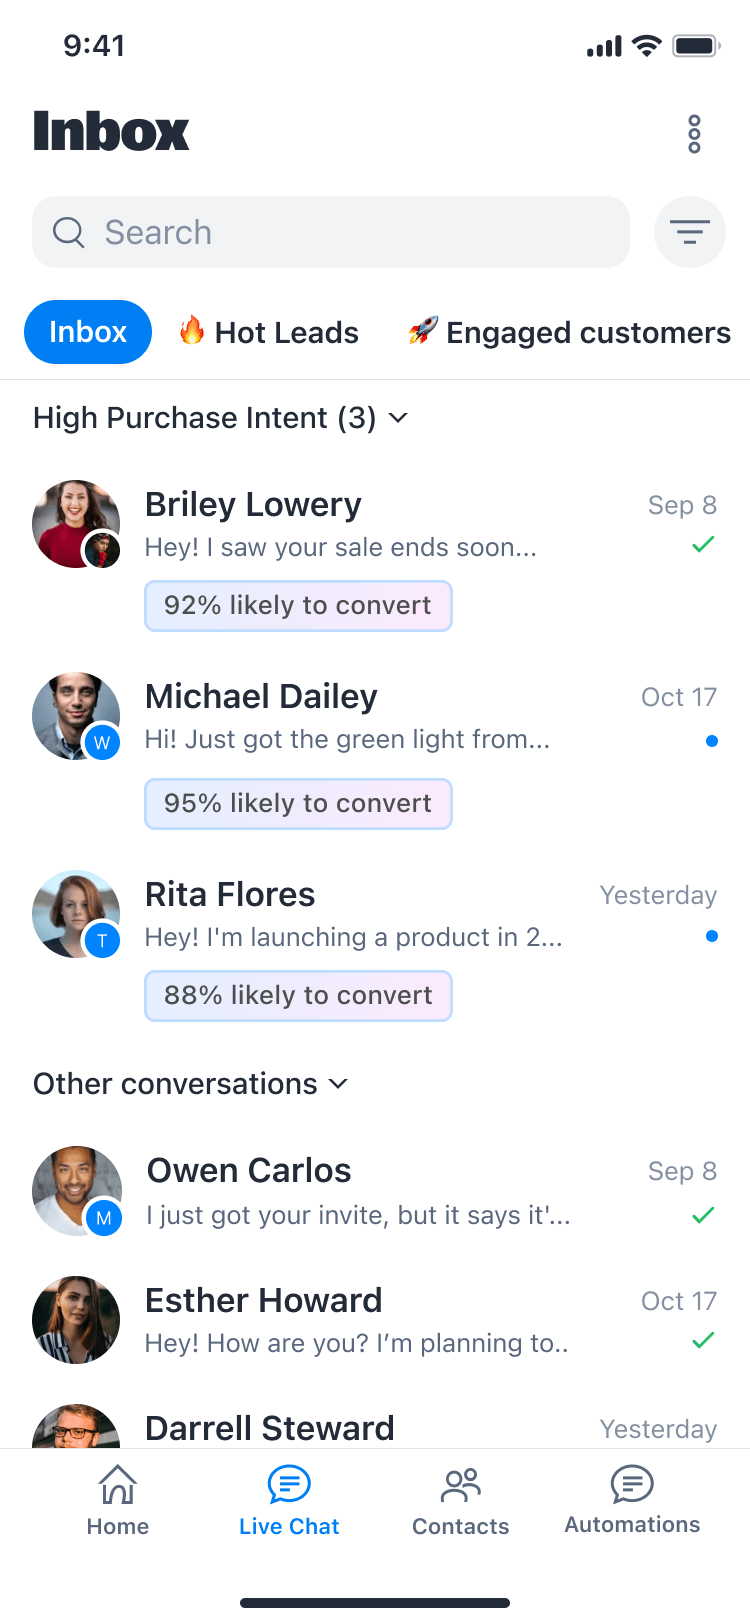Click the green checkmark on Briley Lowery
750x1624 pixels.
pos(704,544)
